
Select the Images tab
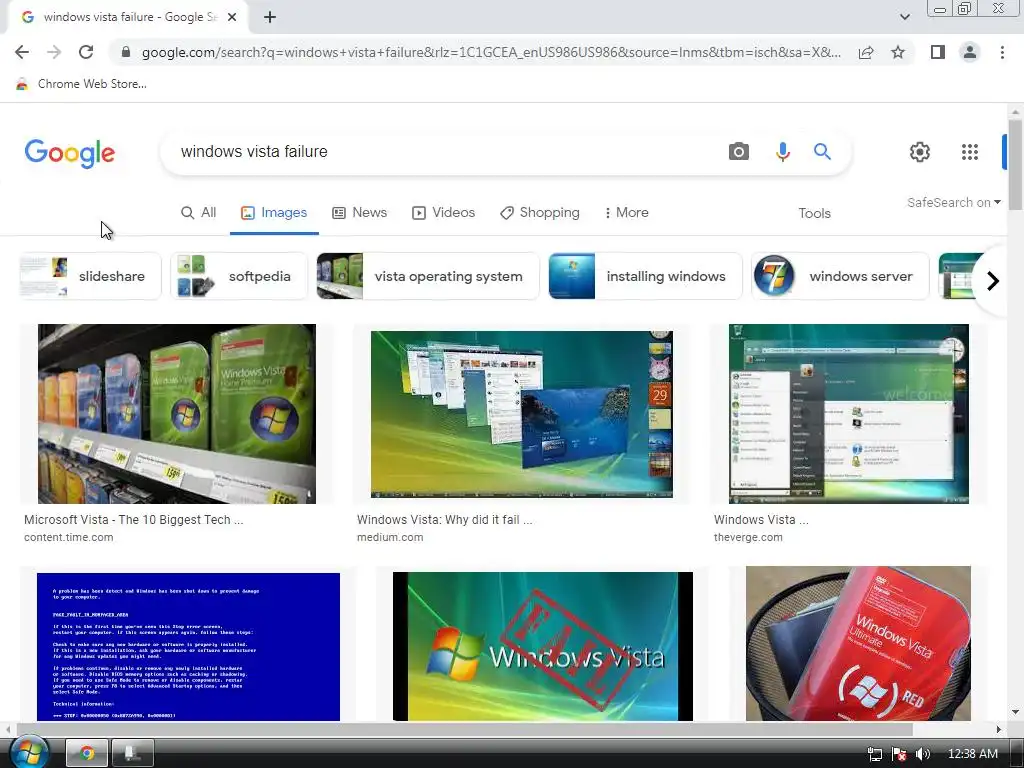click(274, 213)
